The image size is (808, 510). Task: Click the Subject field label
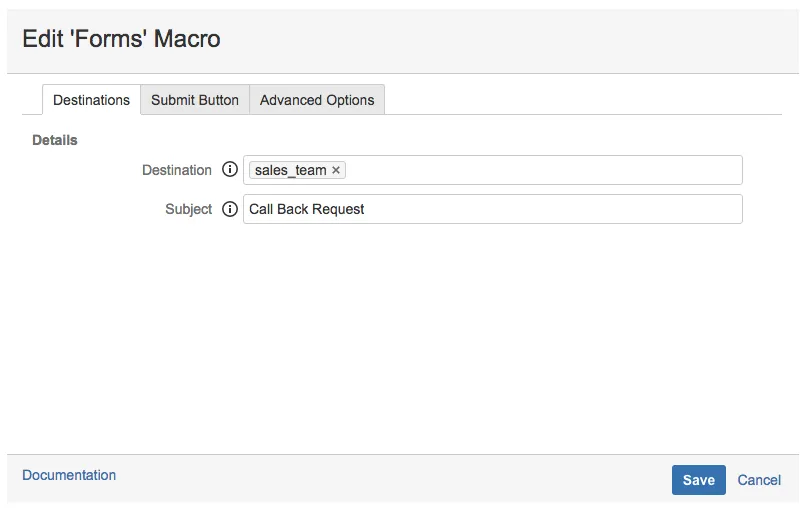189,209
